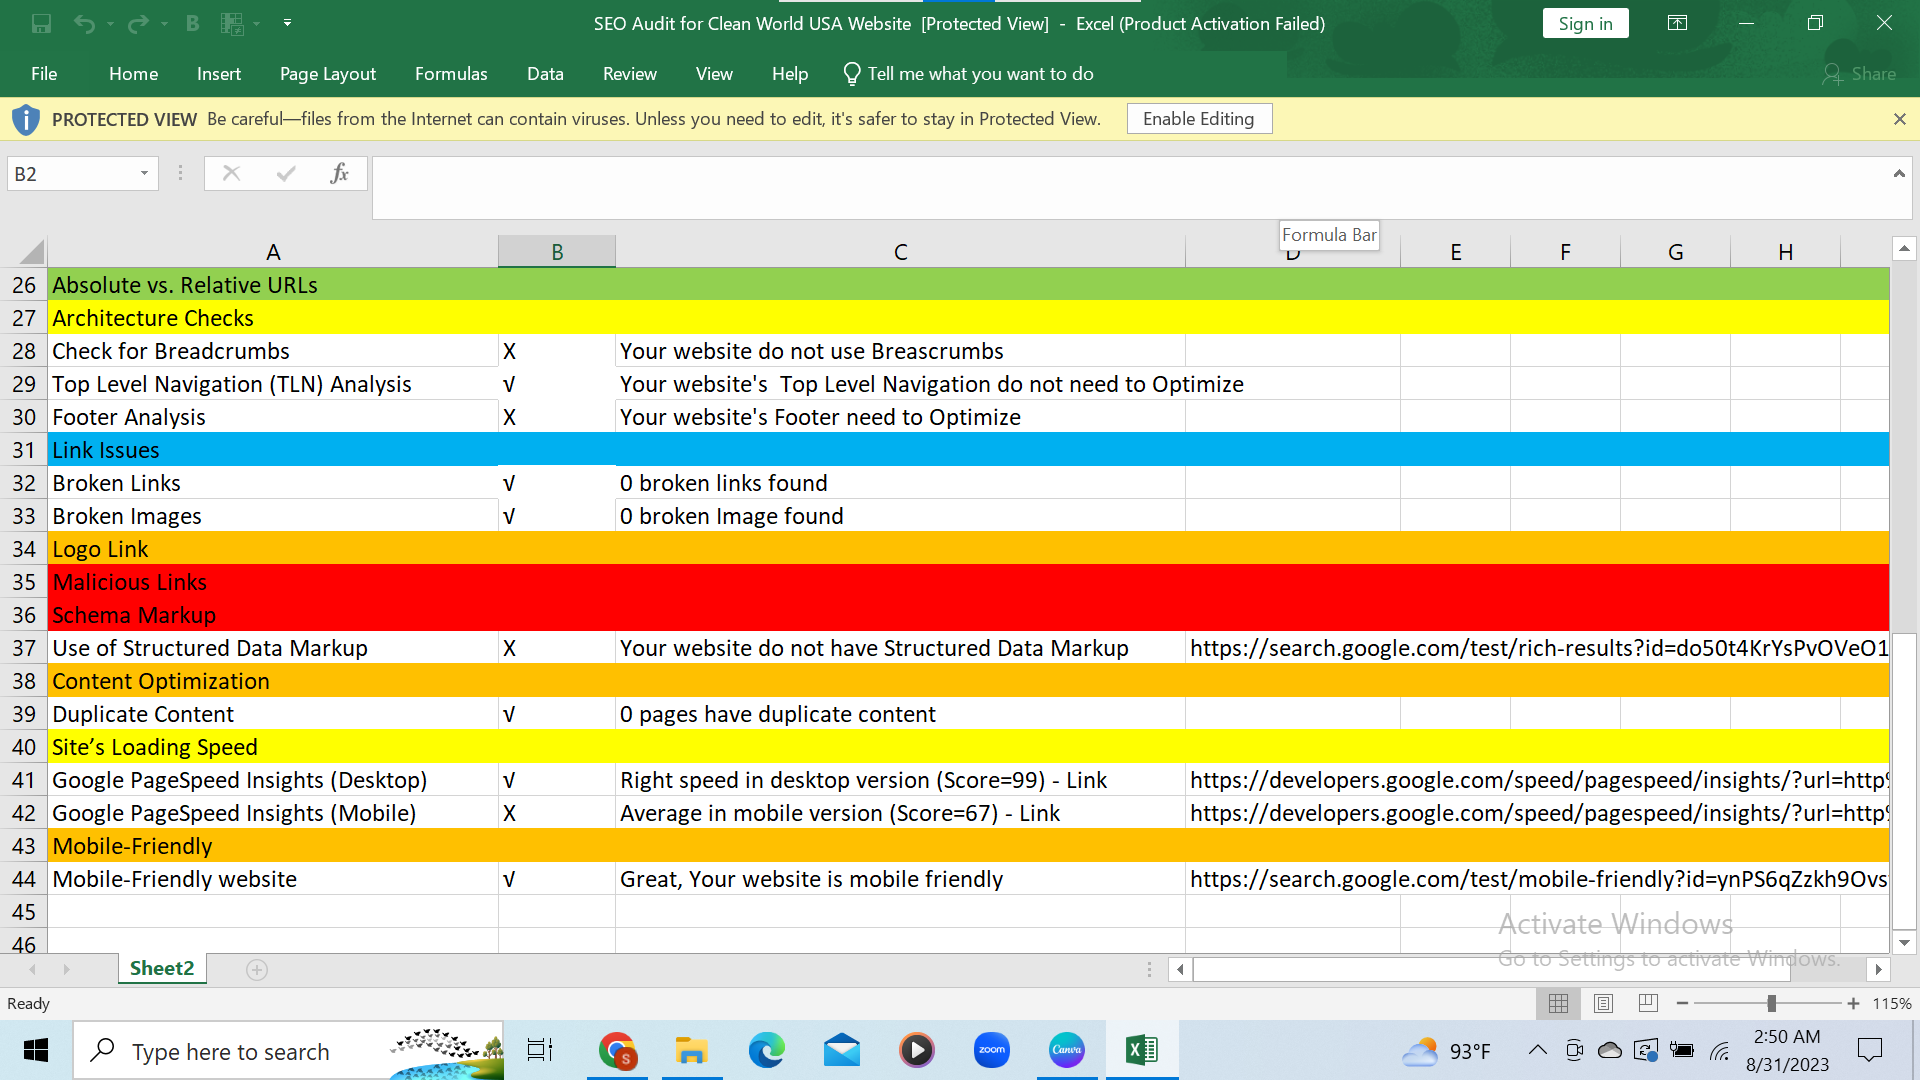
Task: Open Ribbon Display Options in title bar
Action: (x=1677, y=23)
